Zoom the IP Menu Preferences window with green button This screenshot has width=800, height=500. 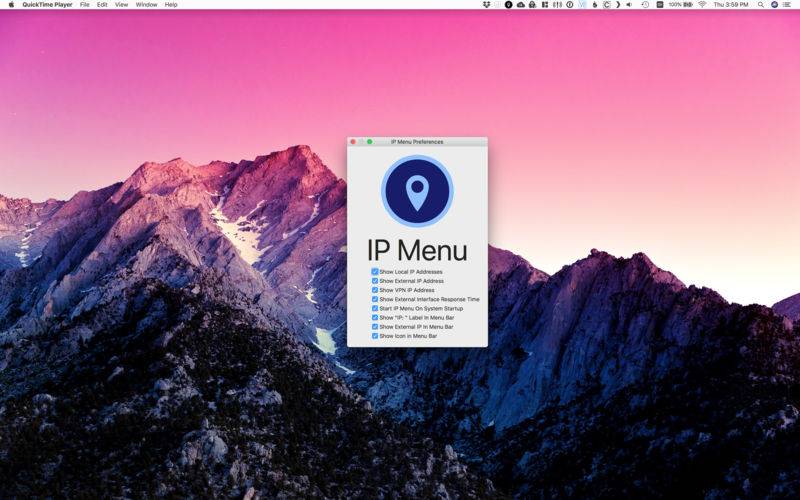point(370,142)
